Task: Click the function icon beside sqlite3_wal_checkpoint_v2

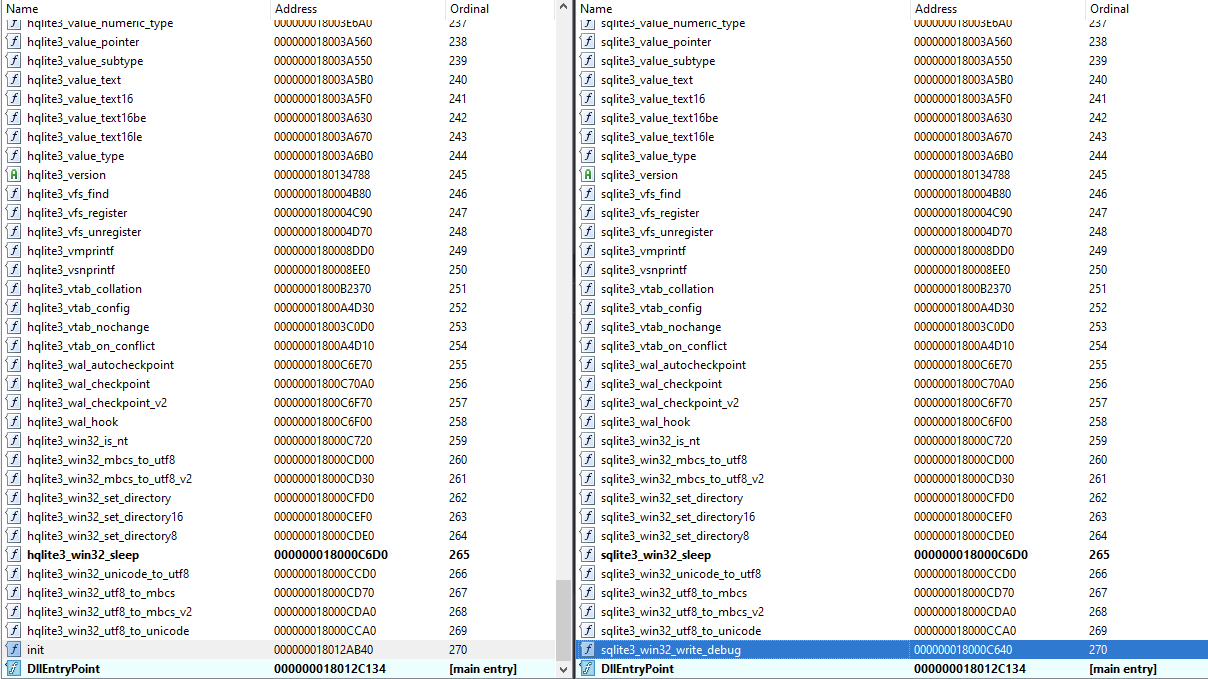Action: click(x=588, y=403)
